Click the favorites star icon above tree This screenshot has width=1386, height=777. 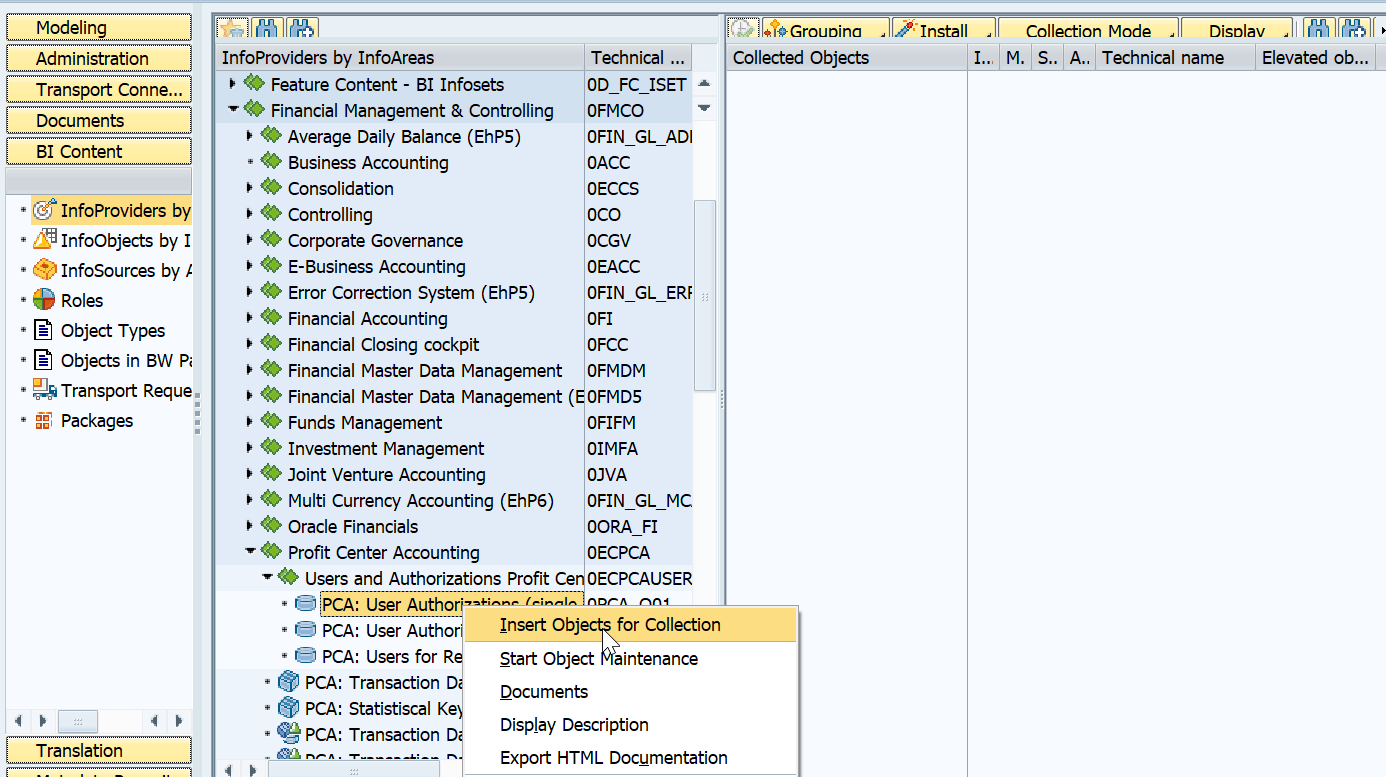point(232,30)
